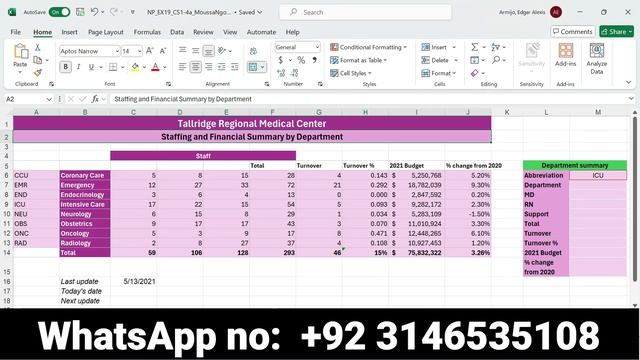640x360 pixels.
Task: Click the Decrease Font Size icon
Action: click(163, 51)
